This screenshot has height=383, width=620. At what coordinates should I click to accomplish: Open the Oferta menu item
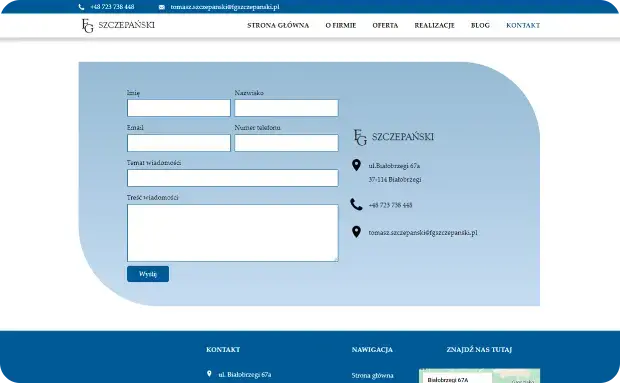(385, 25)
